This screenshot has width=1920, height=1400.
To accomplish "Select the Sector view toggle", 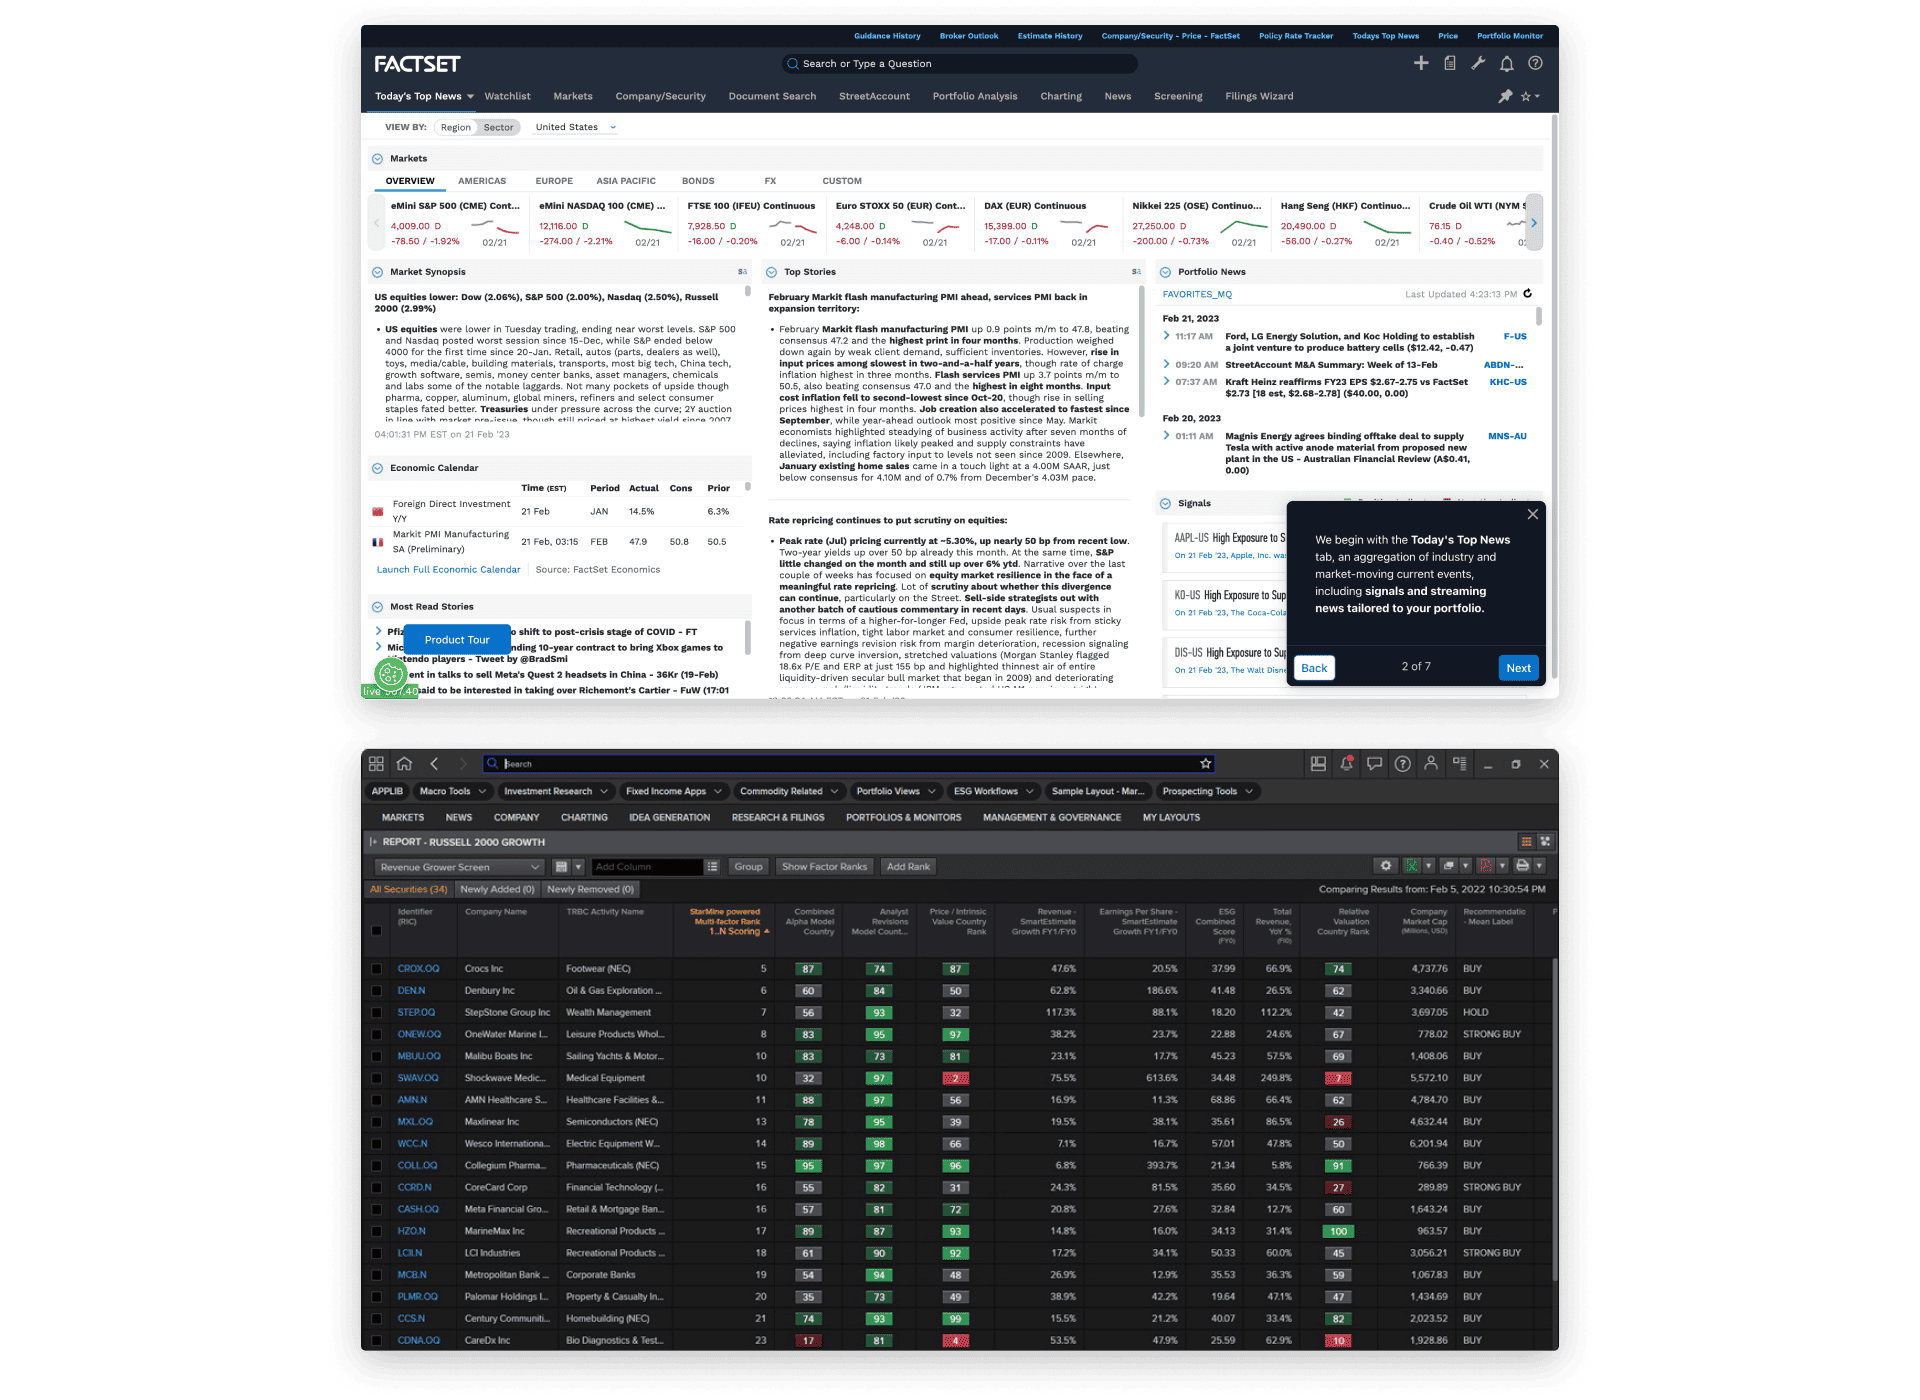I will (x=498, y=127).
